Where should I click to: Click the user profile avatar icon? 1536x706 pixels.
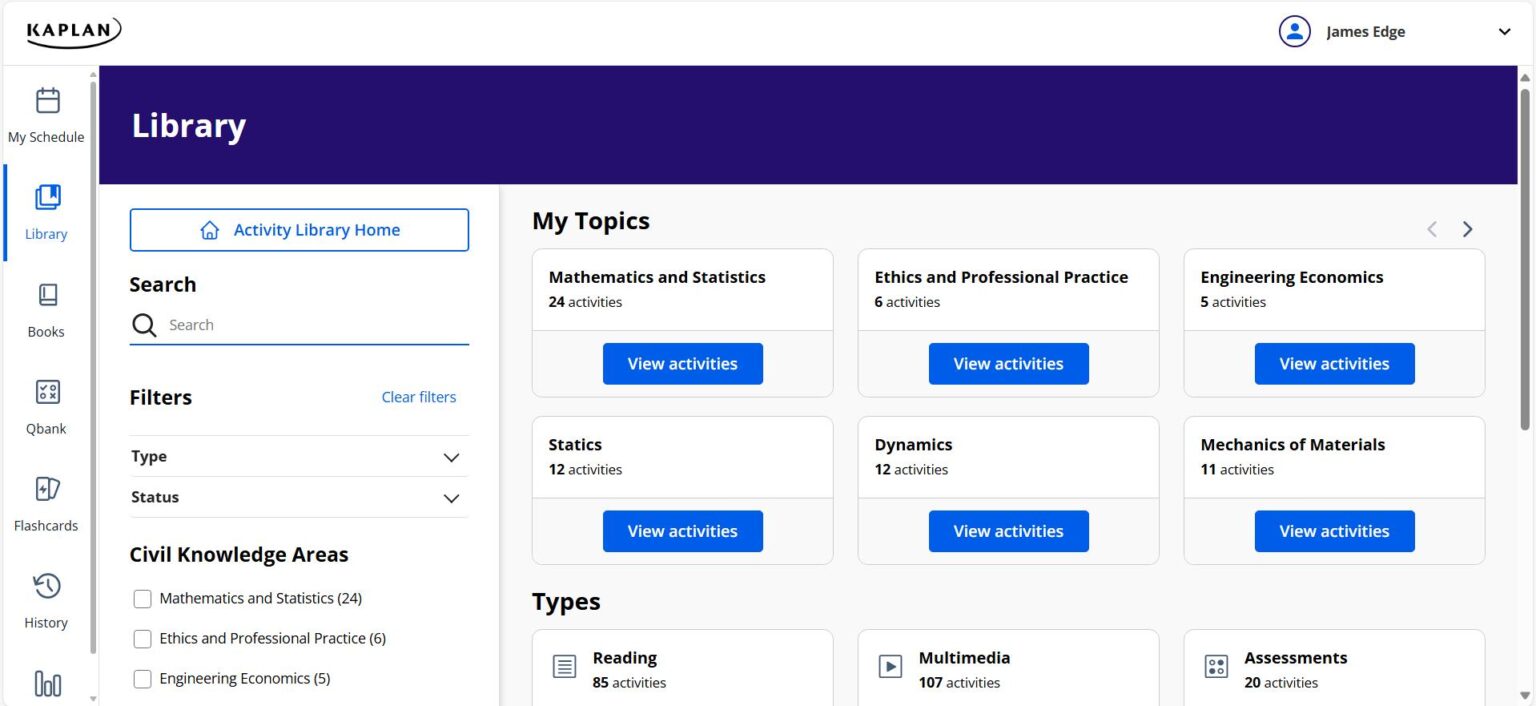pyautogui.click(x=1294, y=32)
